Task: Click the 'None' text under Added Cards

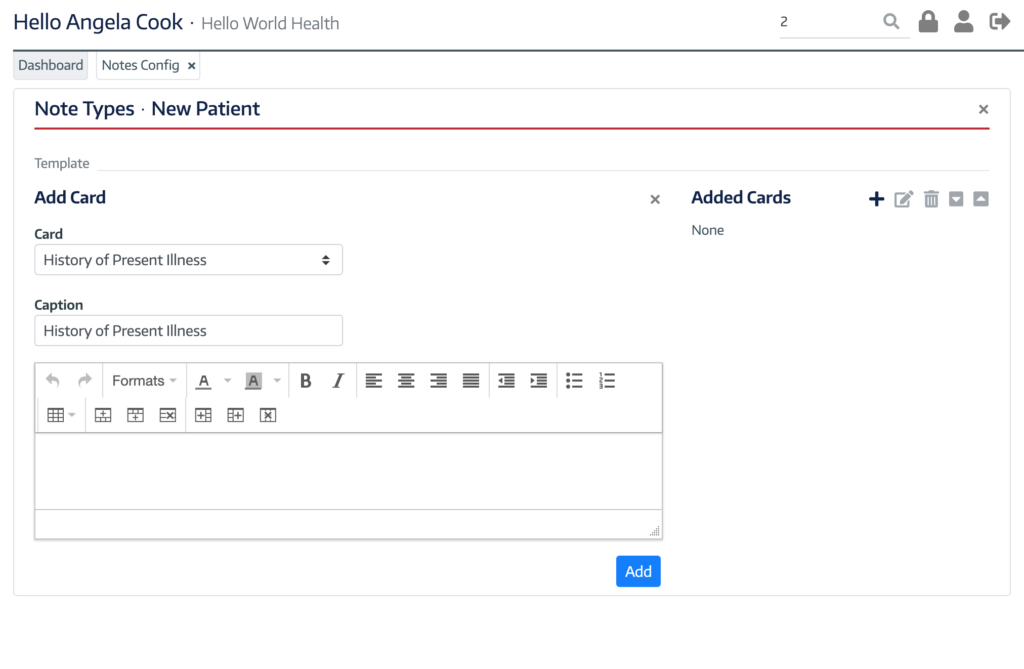Action: (x=707, y=230)
